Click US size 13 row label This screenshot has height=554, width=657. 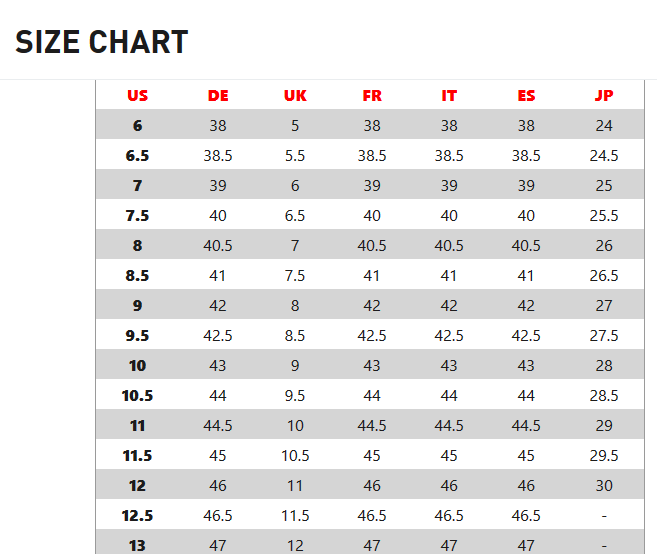tap(137, 545)
